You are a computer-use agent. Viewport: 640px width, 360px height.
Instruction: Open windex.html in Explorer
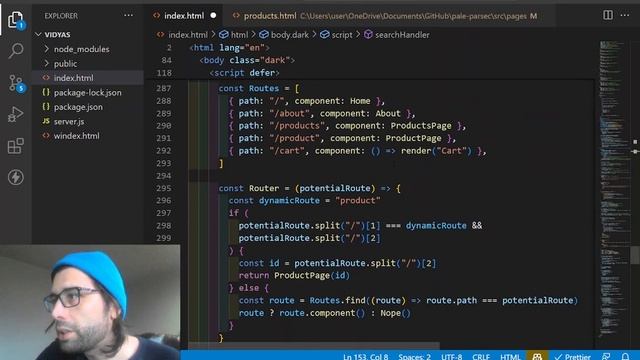(76, 136)
